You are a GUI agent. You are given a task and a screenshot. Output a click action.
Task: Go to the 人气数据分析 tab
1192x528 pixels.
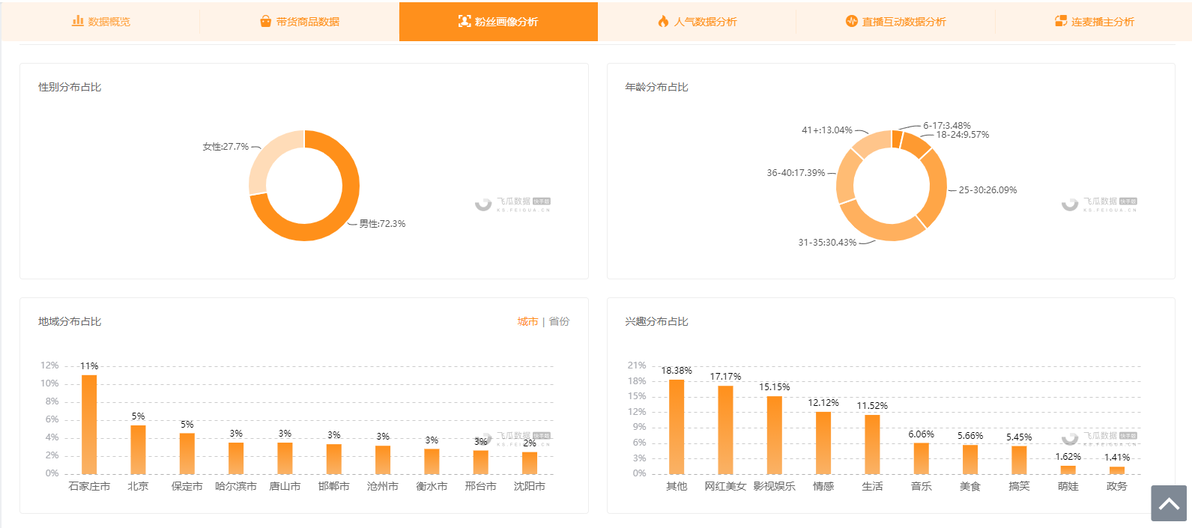pos(697,21)
